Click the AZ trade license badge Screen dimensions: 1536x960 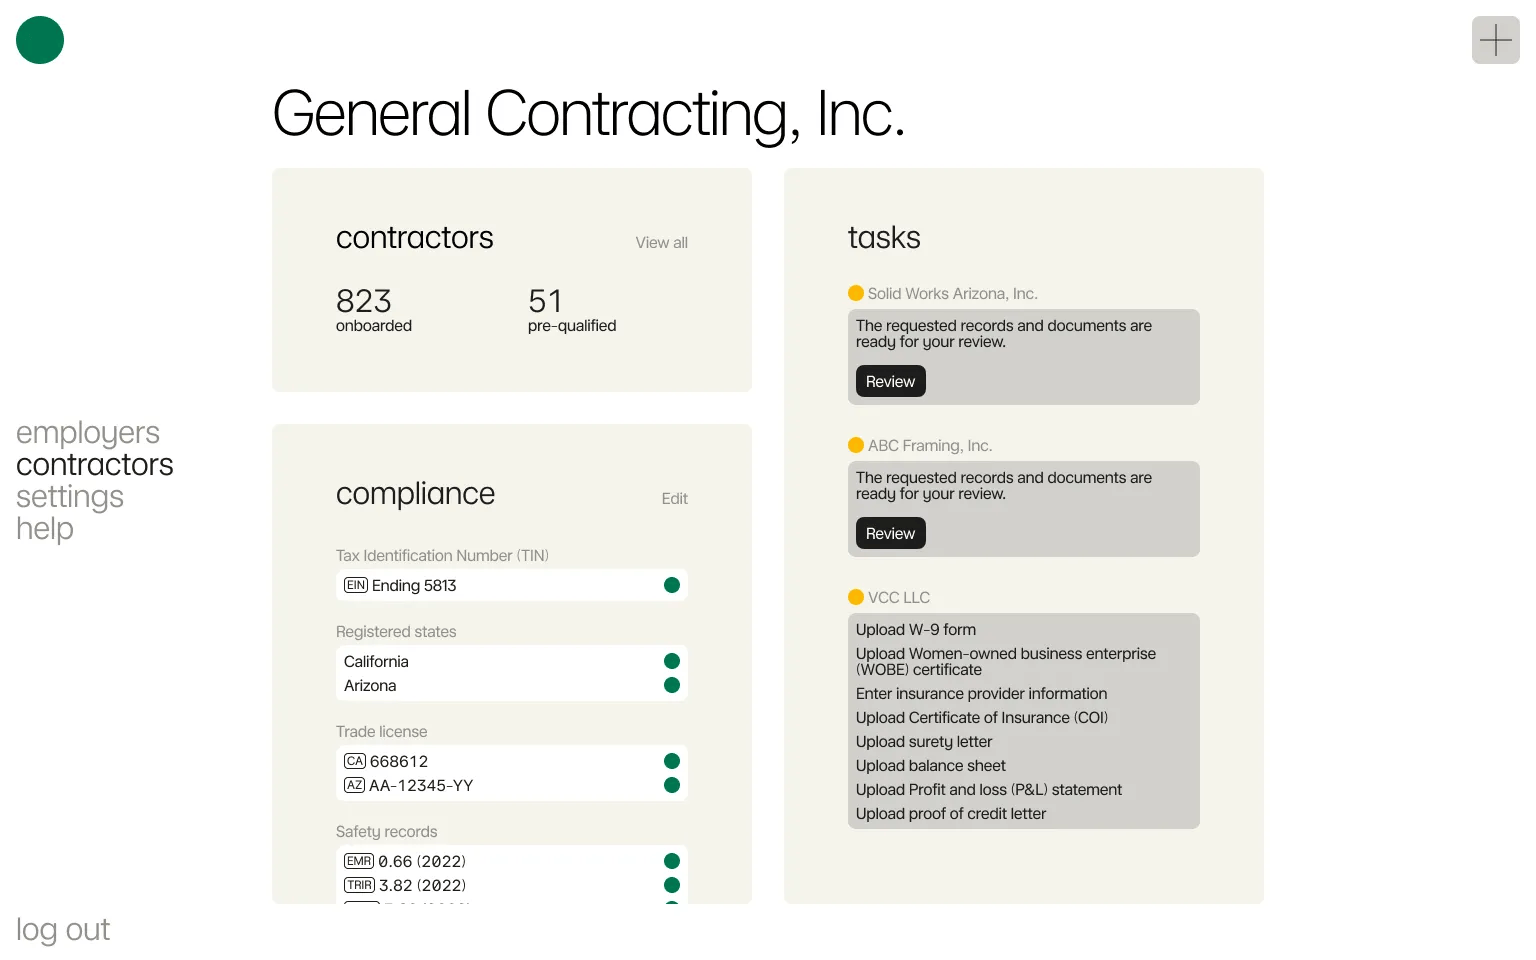[355, 785]
